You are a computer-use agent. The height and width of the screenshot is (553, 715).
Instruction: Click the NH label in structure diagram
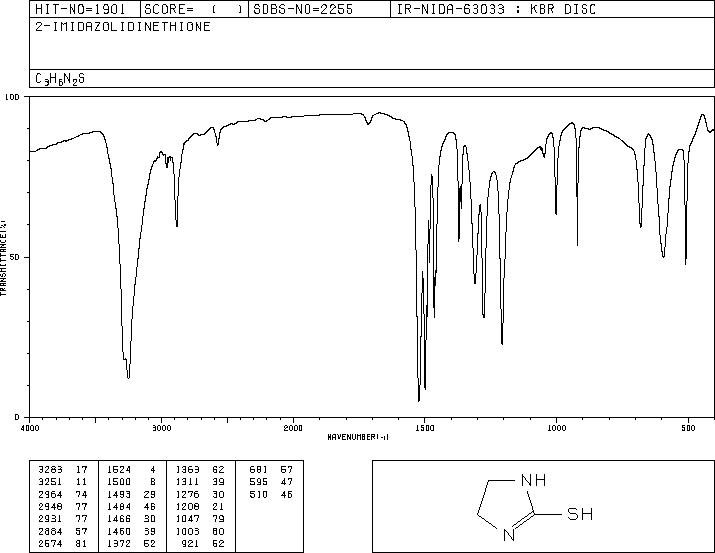tap(534, 480)
